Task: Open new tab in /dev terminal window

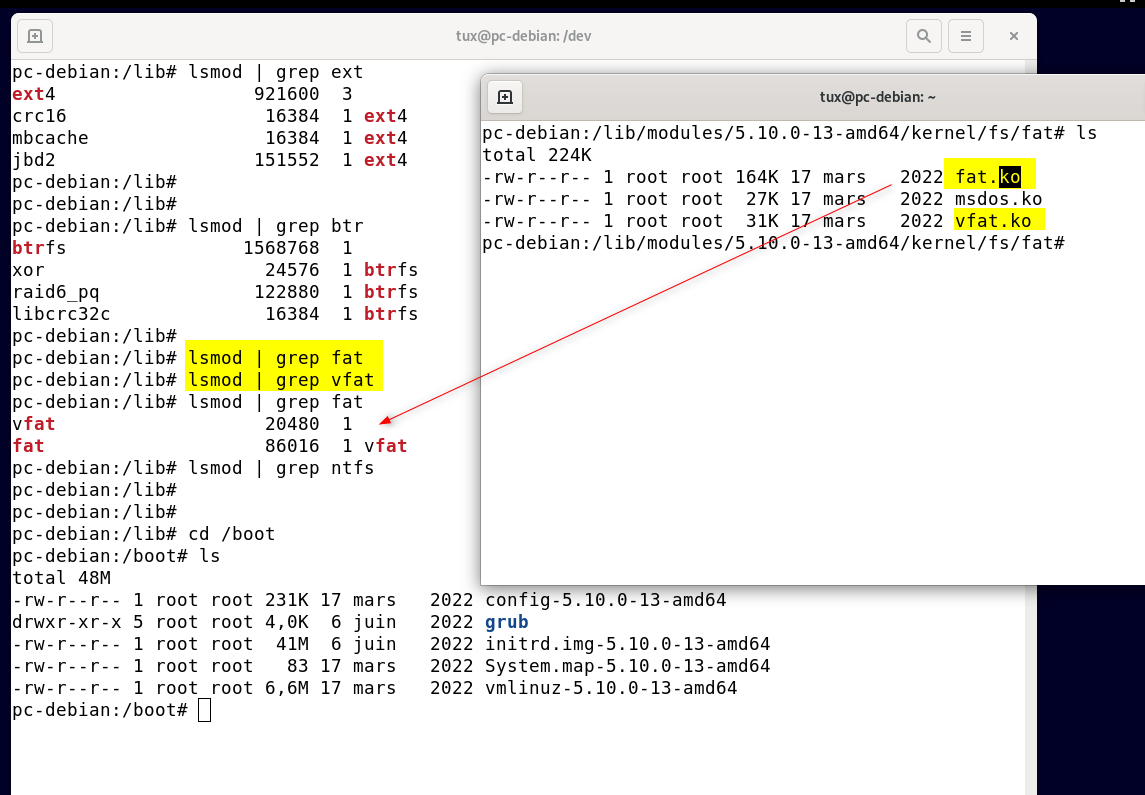Action: tap(34, 36)
